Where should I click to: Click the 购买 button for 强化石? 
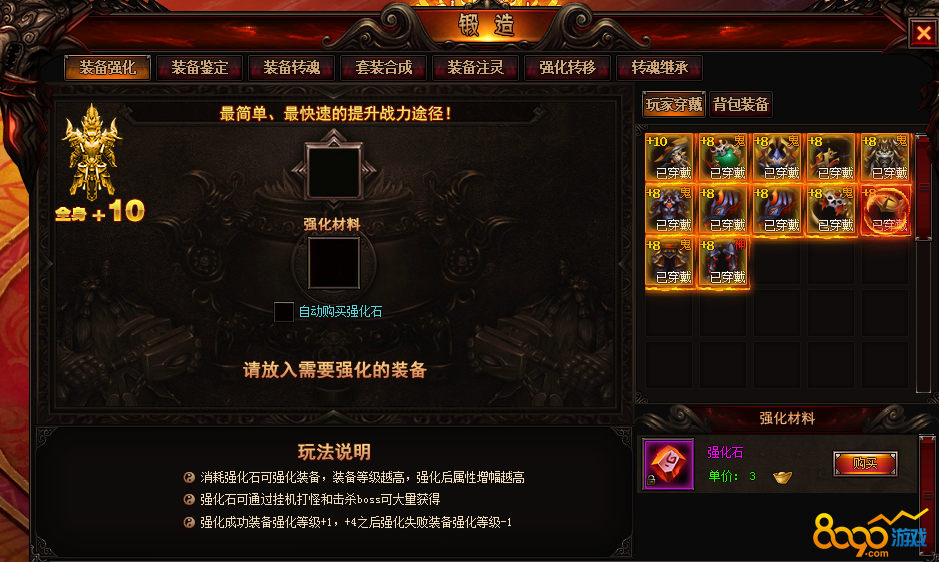click(x=865, y=464)
